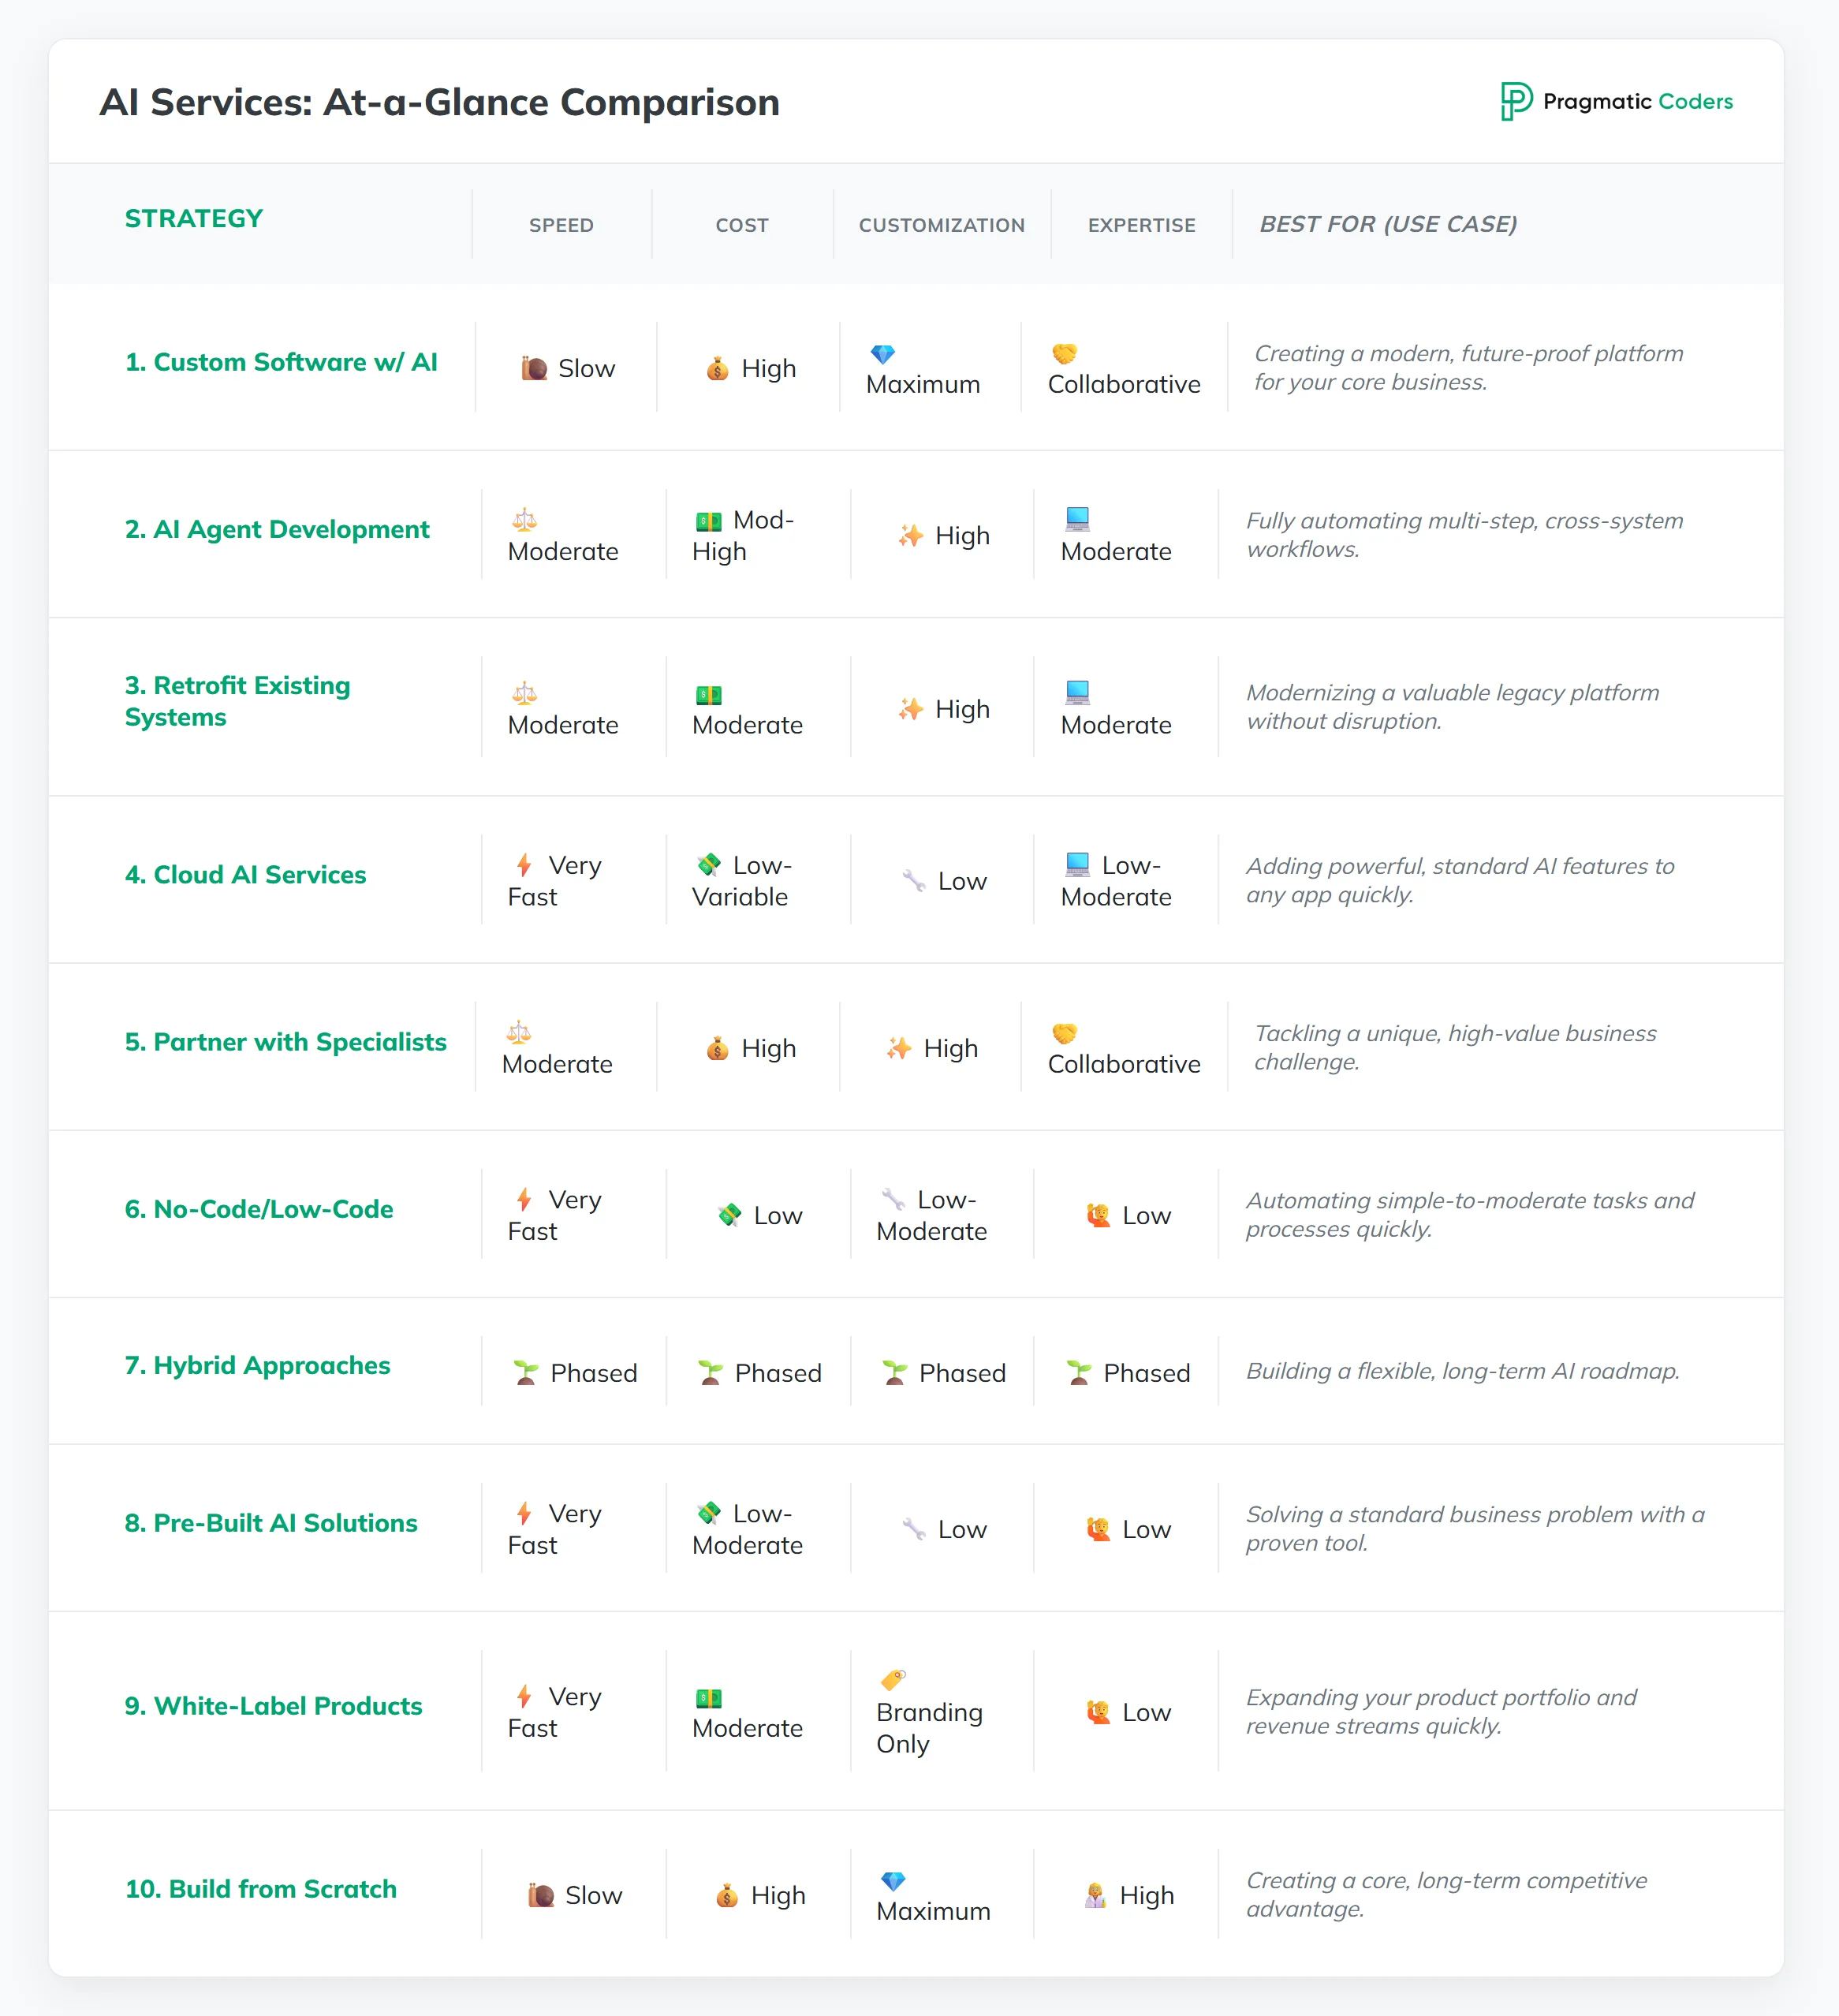The height and width of the screenshot is (2016, 1839).
Task: Click the lightning bolt icon in the Cloud AI Services row
Action: (x=524, y=865)
